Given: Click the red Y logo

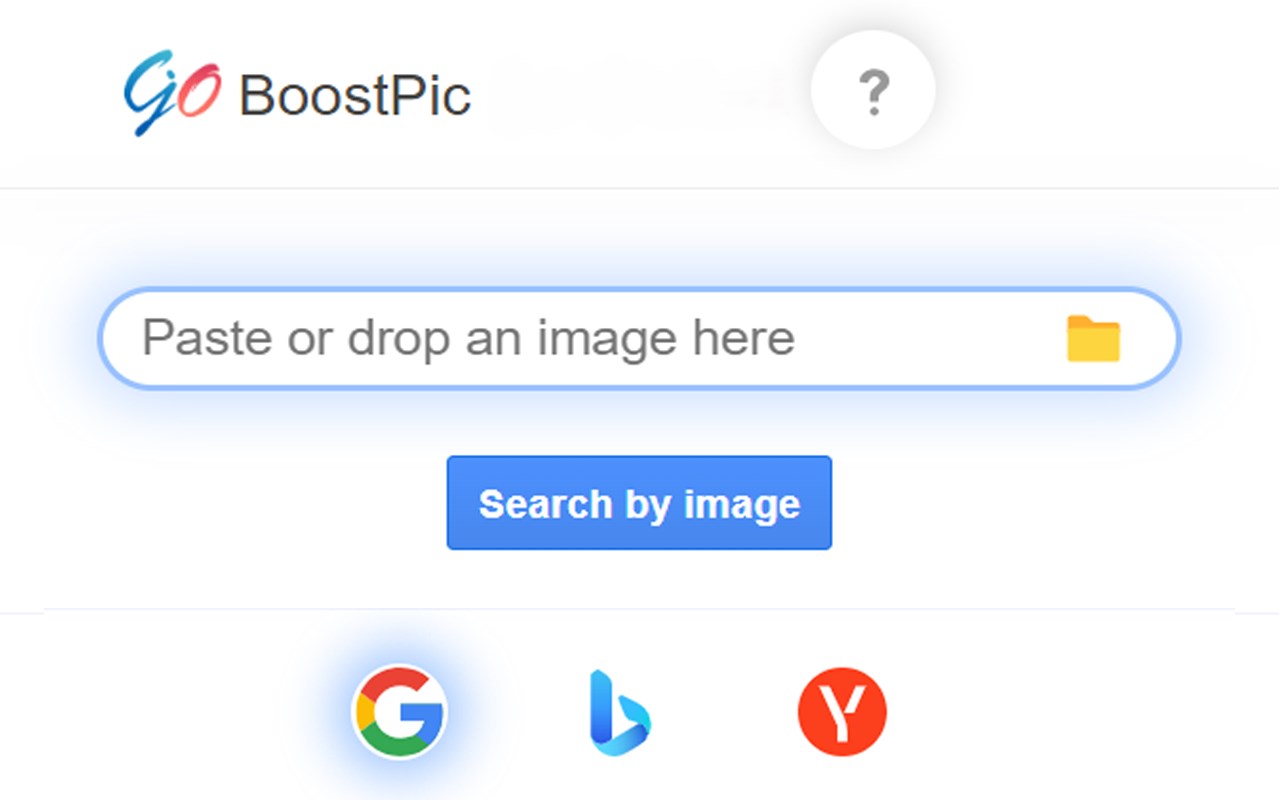Looking at the screenshot, I should point(842,712).
